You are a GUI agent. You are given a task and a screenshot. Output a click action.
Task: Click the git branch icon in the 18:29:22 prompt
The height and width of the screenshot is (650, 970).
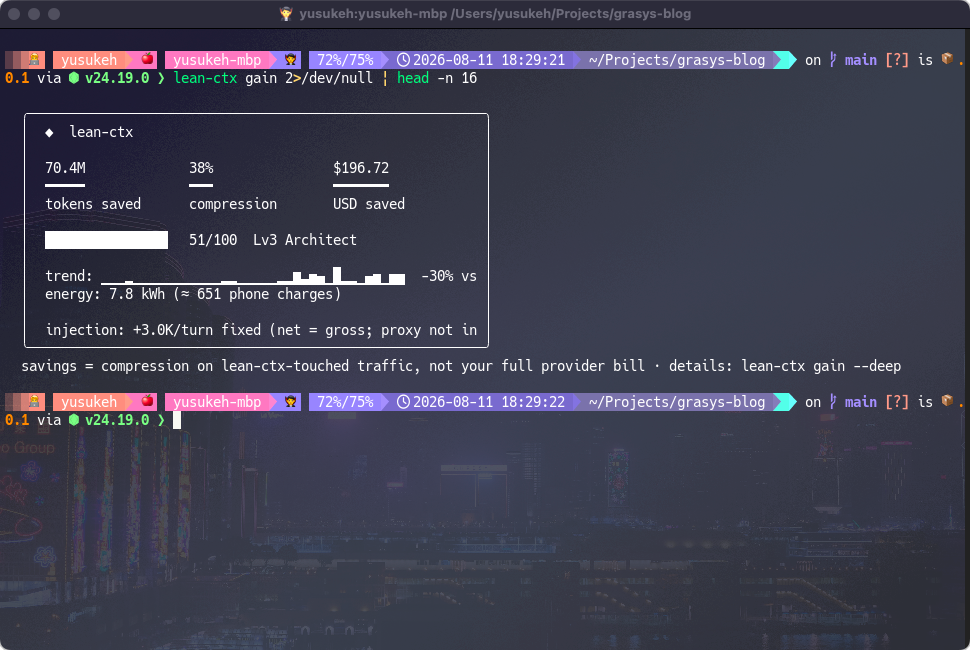tap(833, 402)
